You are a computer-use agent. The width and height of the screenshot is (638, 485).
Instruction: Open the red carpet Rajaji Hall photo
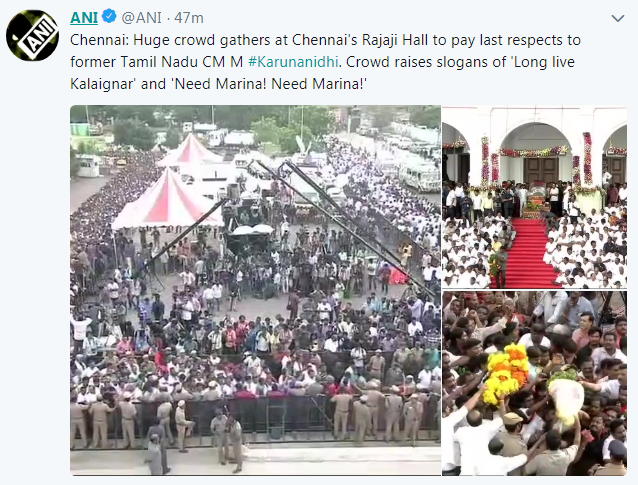click(534, 197)
